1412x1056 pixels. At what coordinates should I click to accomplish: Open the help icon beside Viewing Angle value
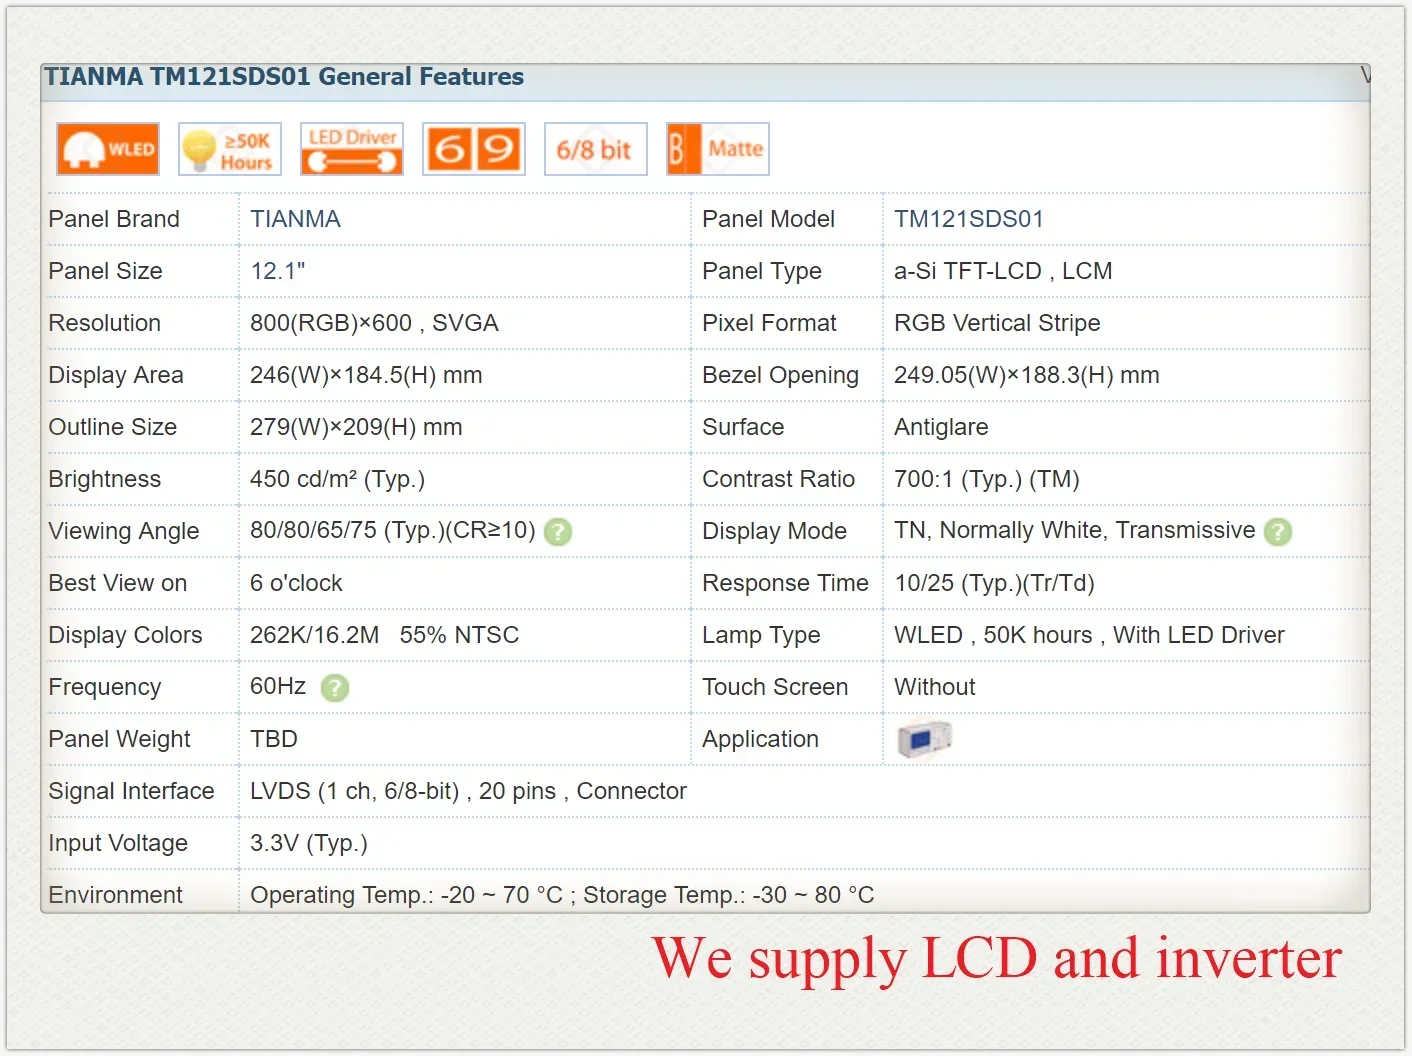(558, 532)
